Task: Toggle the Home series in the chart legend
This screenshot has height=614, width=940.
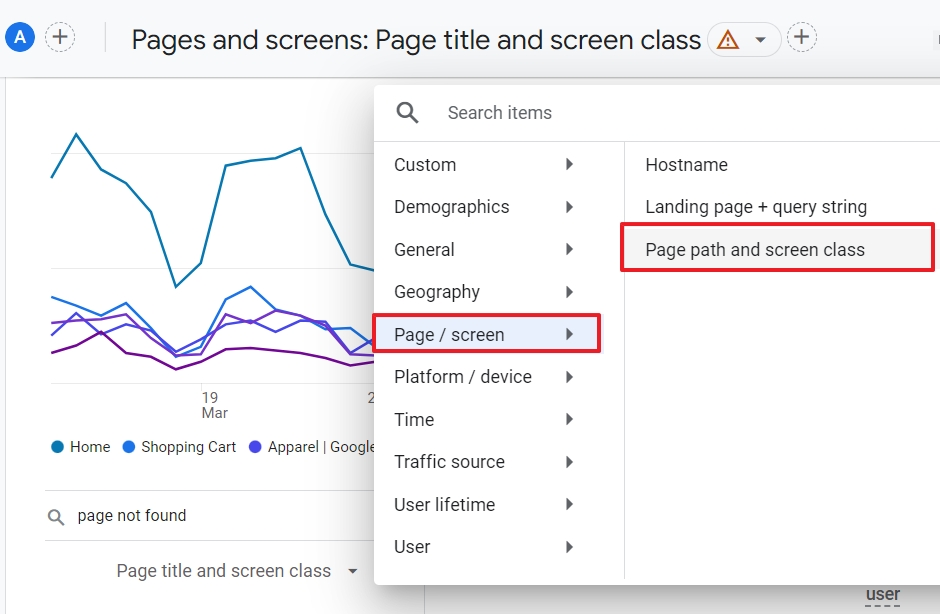Action: [x=80, y=447]
